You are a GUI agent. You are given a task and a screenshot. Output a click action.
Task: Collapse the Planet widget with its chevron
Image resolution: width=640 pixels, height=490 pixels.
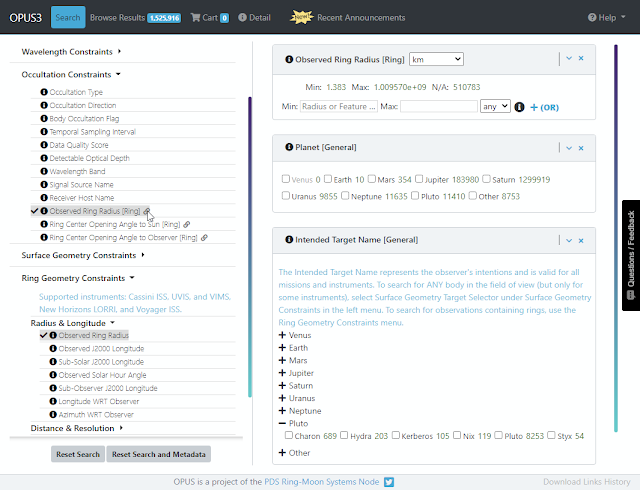point(569,148)
